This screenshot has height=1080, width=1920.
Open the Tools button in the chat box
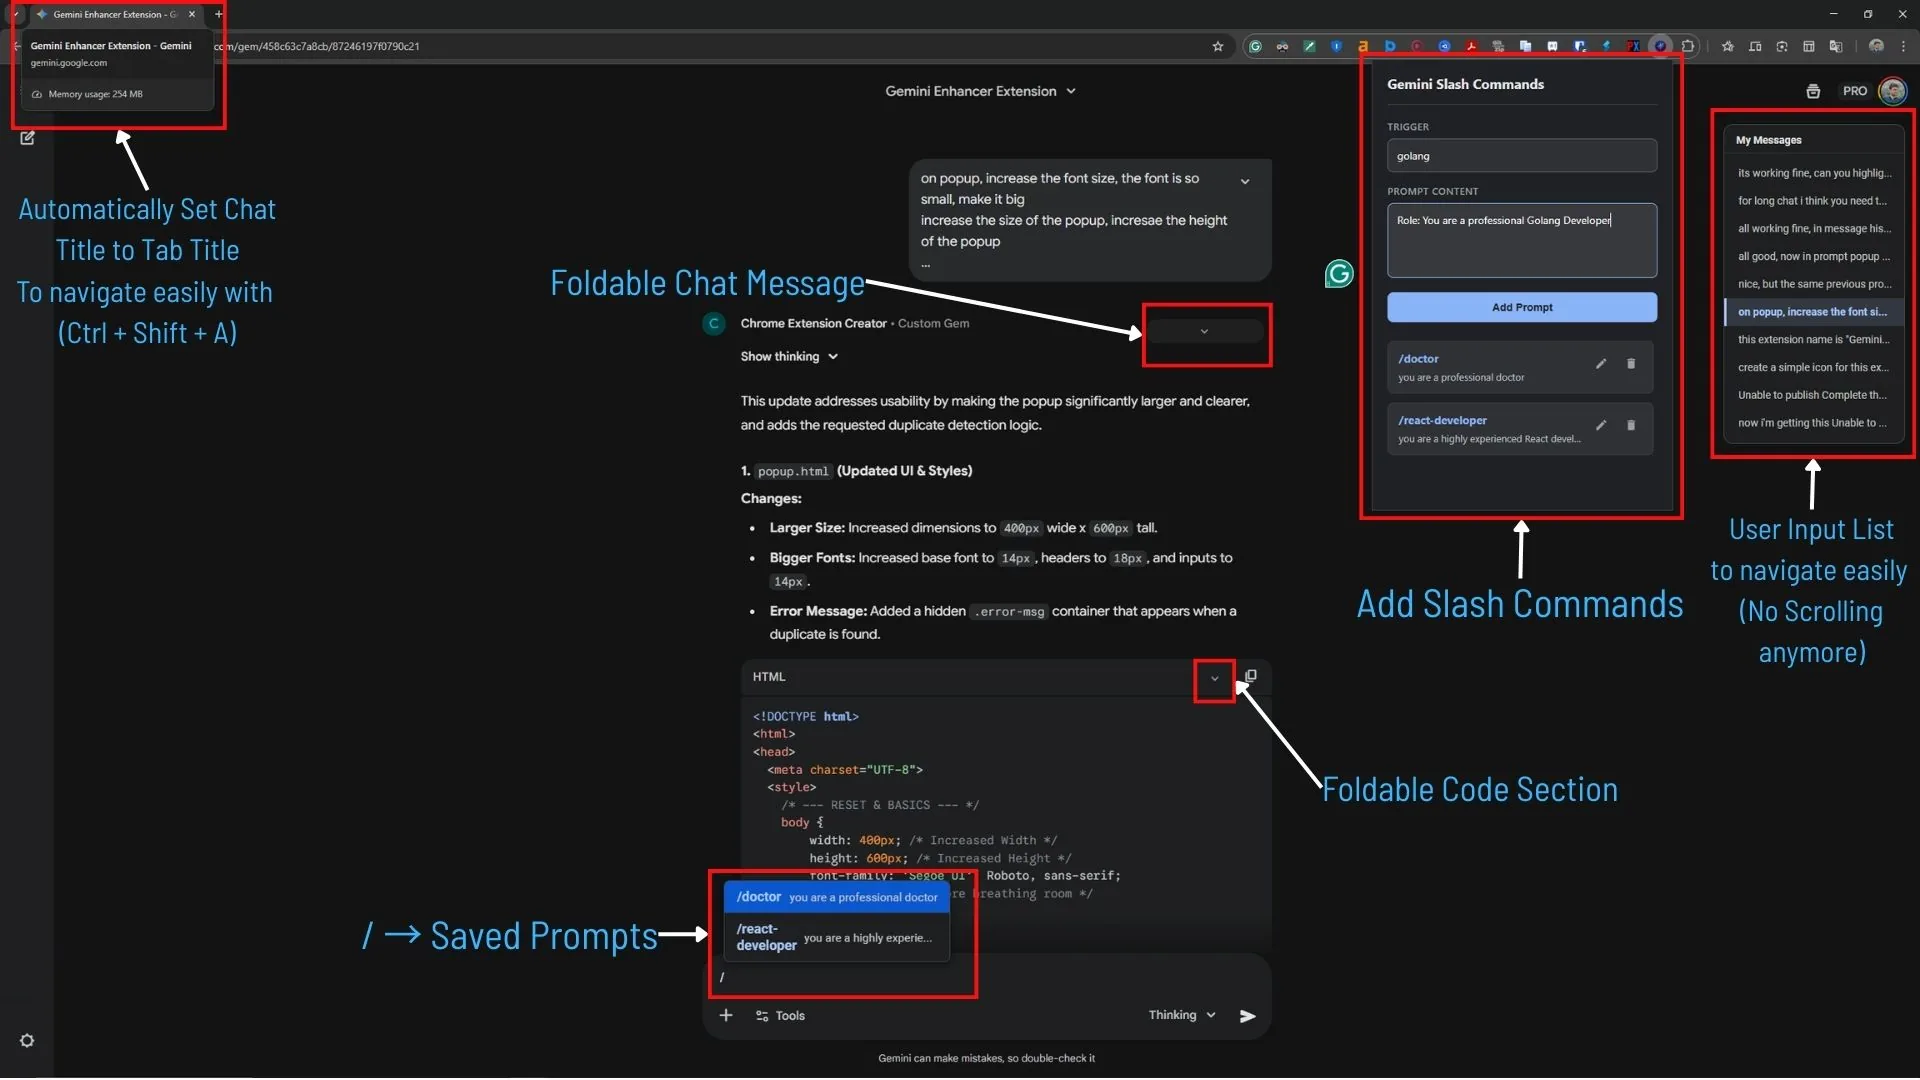[780, 1016]
